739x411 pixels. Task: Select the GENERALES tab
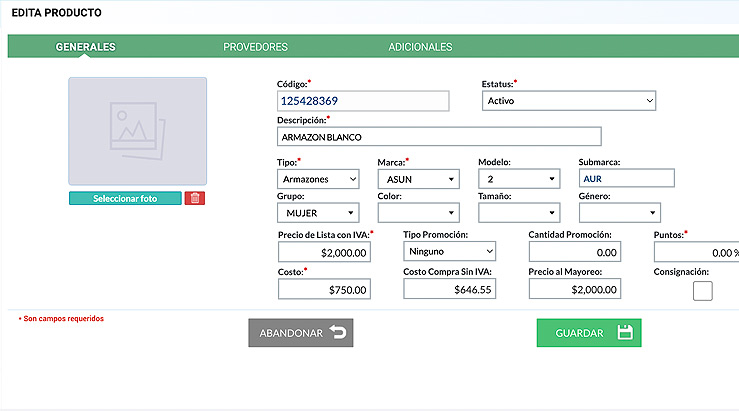point(85,47)
